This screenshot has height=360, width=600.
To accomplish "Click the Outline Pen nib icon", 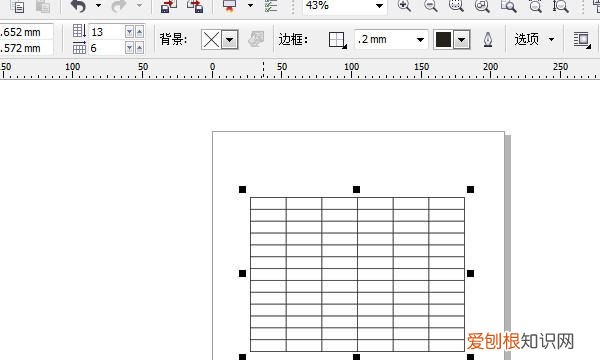I will tap(488, 39).
